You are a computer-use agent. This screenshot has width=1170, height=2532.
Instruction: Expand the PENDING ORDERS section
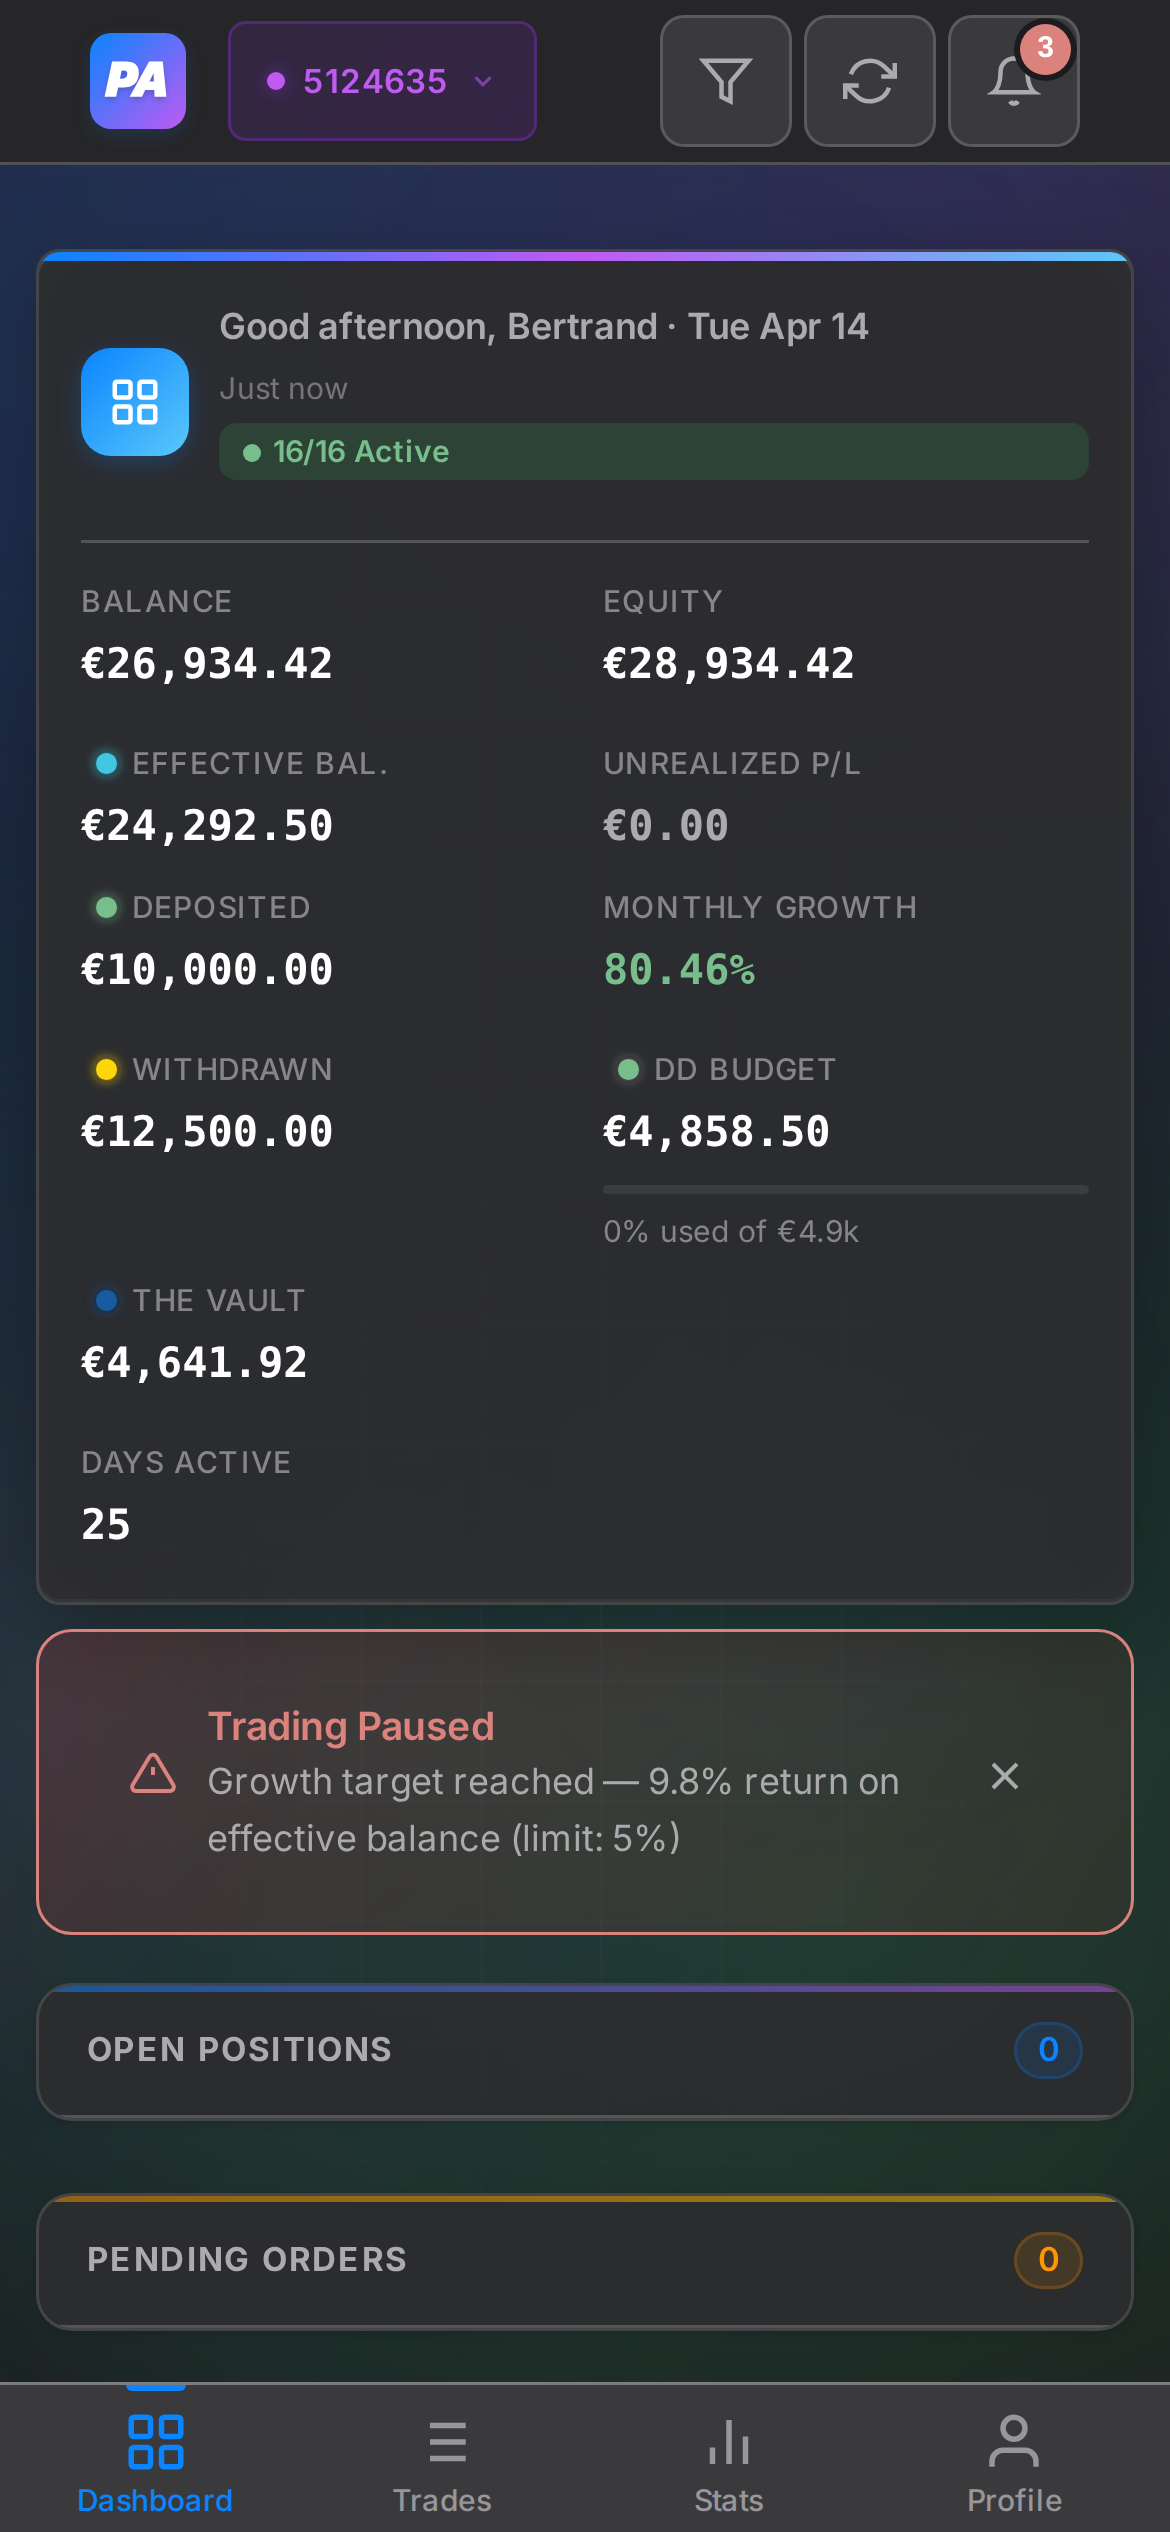[583, 2260]
